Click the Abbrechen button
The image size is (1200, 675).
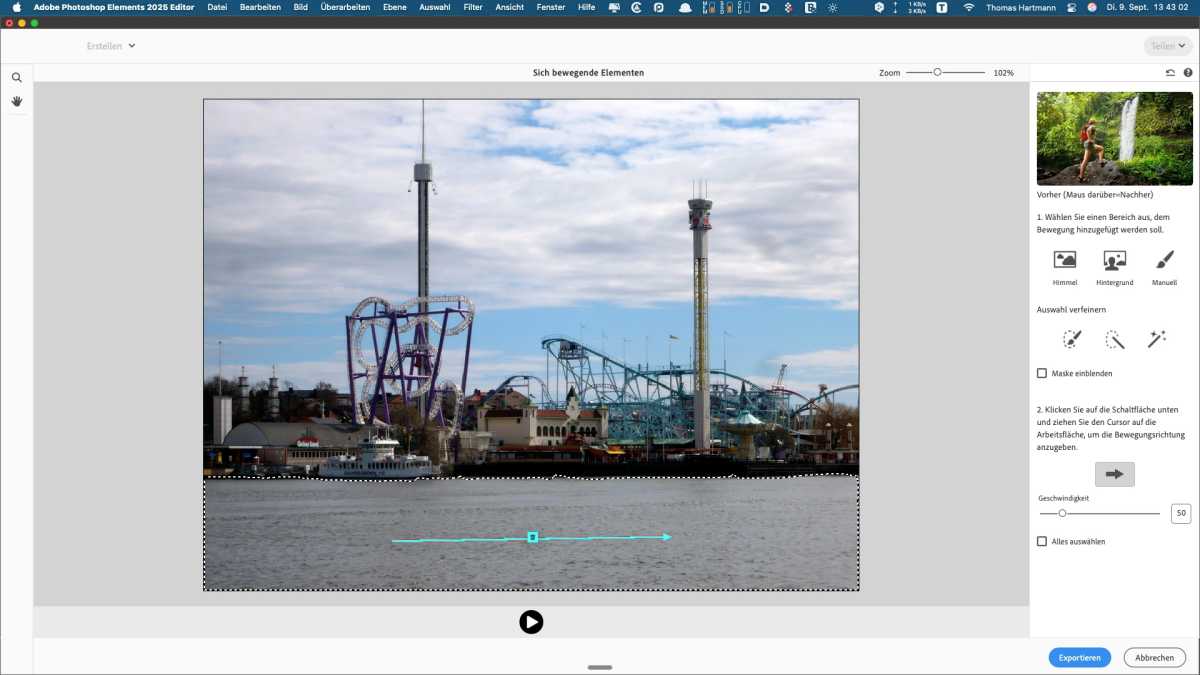point(1155,657)
